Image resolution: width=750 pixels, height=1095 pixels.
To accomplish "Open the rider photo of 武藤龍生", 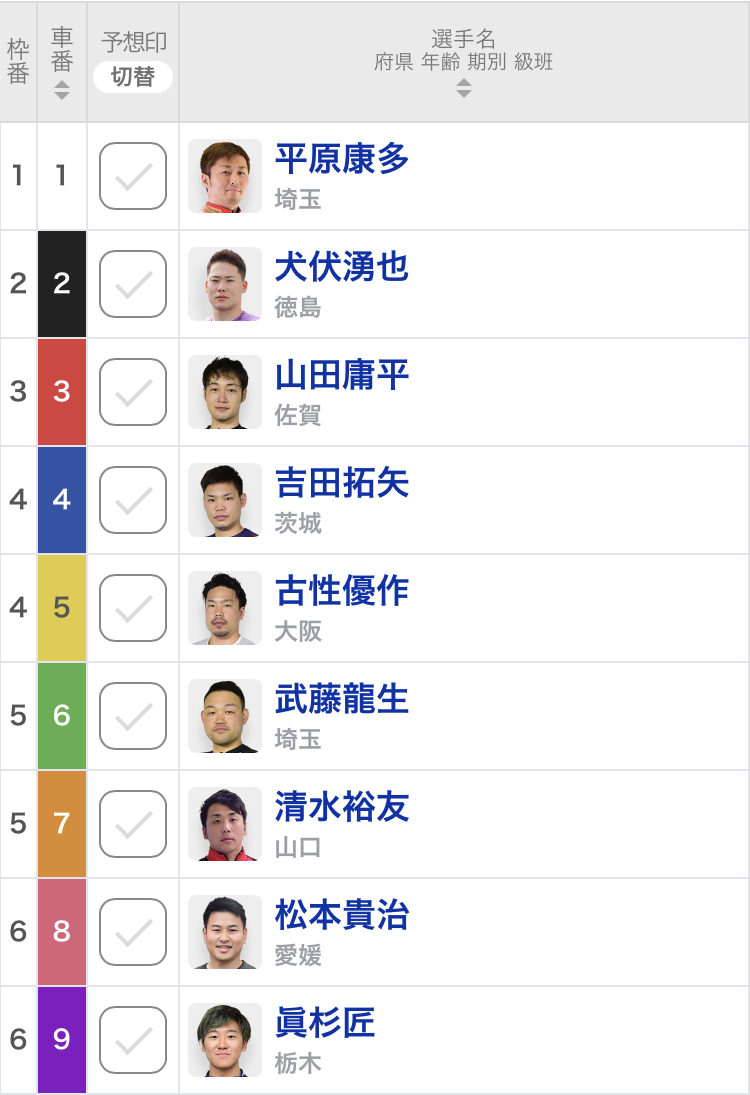I will [225, 716].
